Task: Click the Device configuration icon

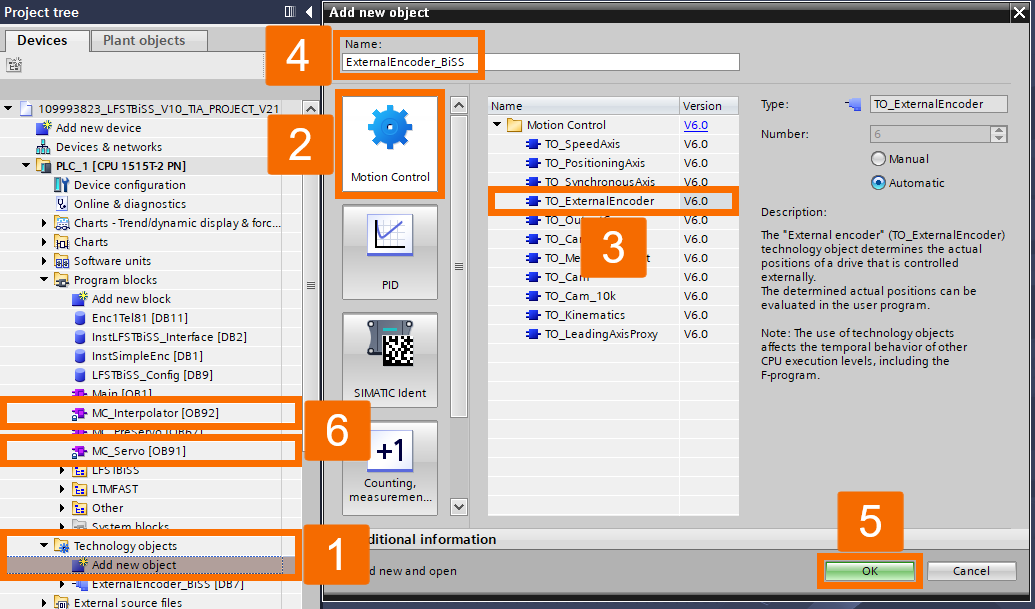Action: click(61, 185)
